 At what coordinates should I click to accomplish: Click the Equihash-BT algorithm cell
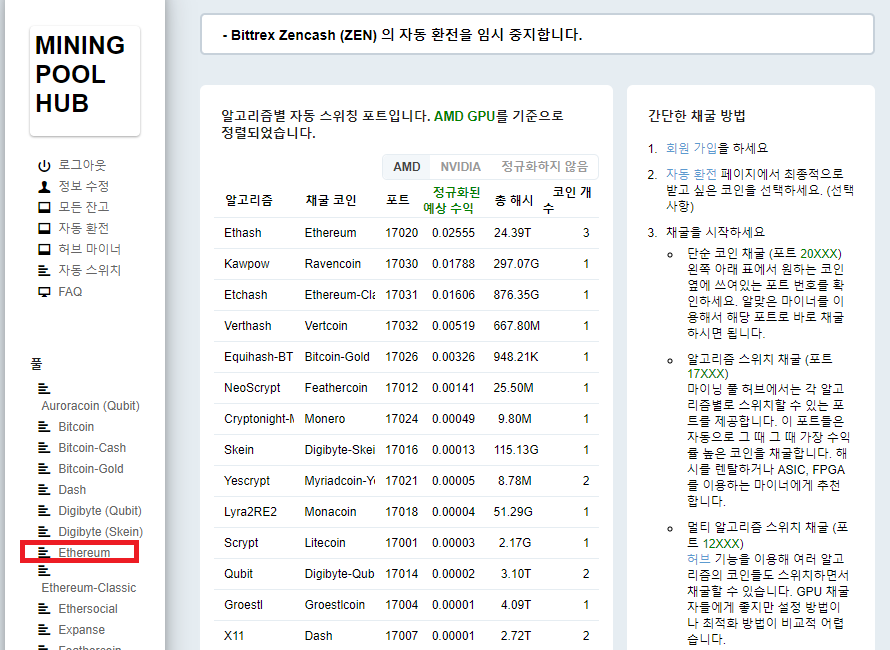click(259, 357)
